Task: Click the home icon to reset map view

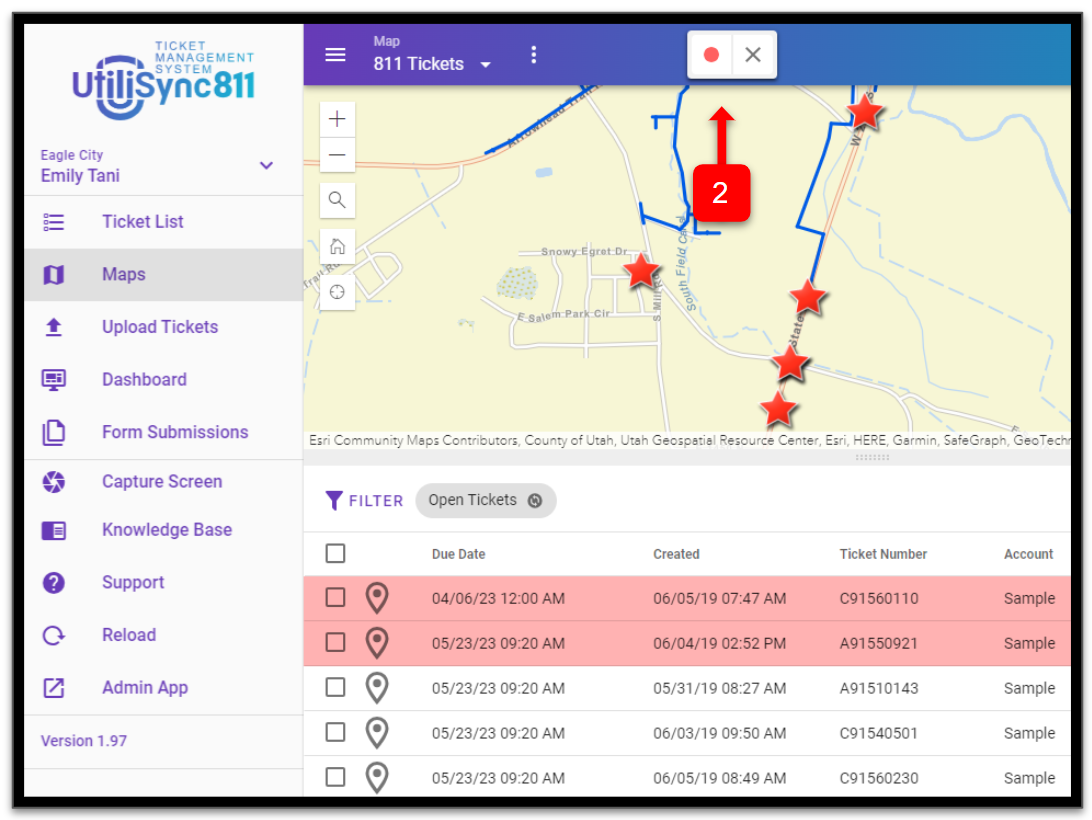Action: coord(337,246)
